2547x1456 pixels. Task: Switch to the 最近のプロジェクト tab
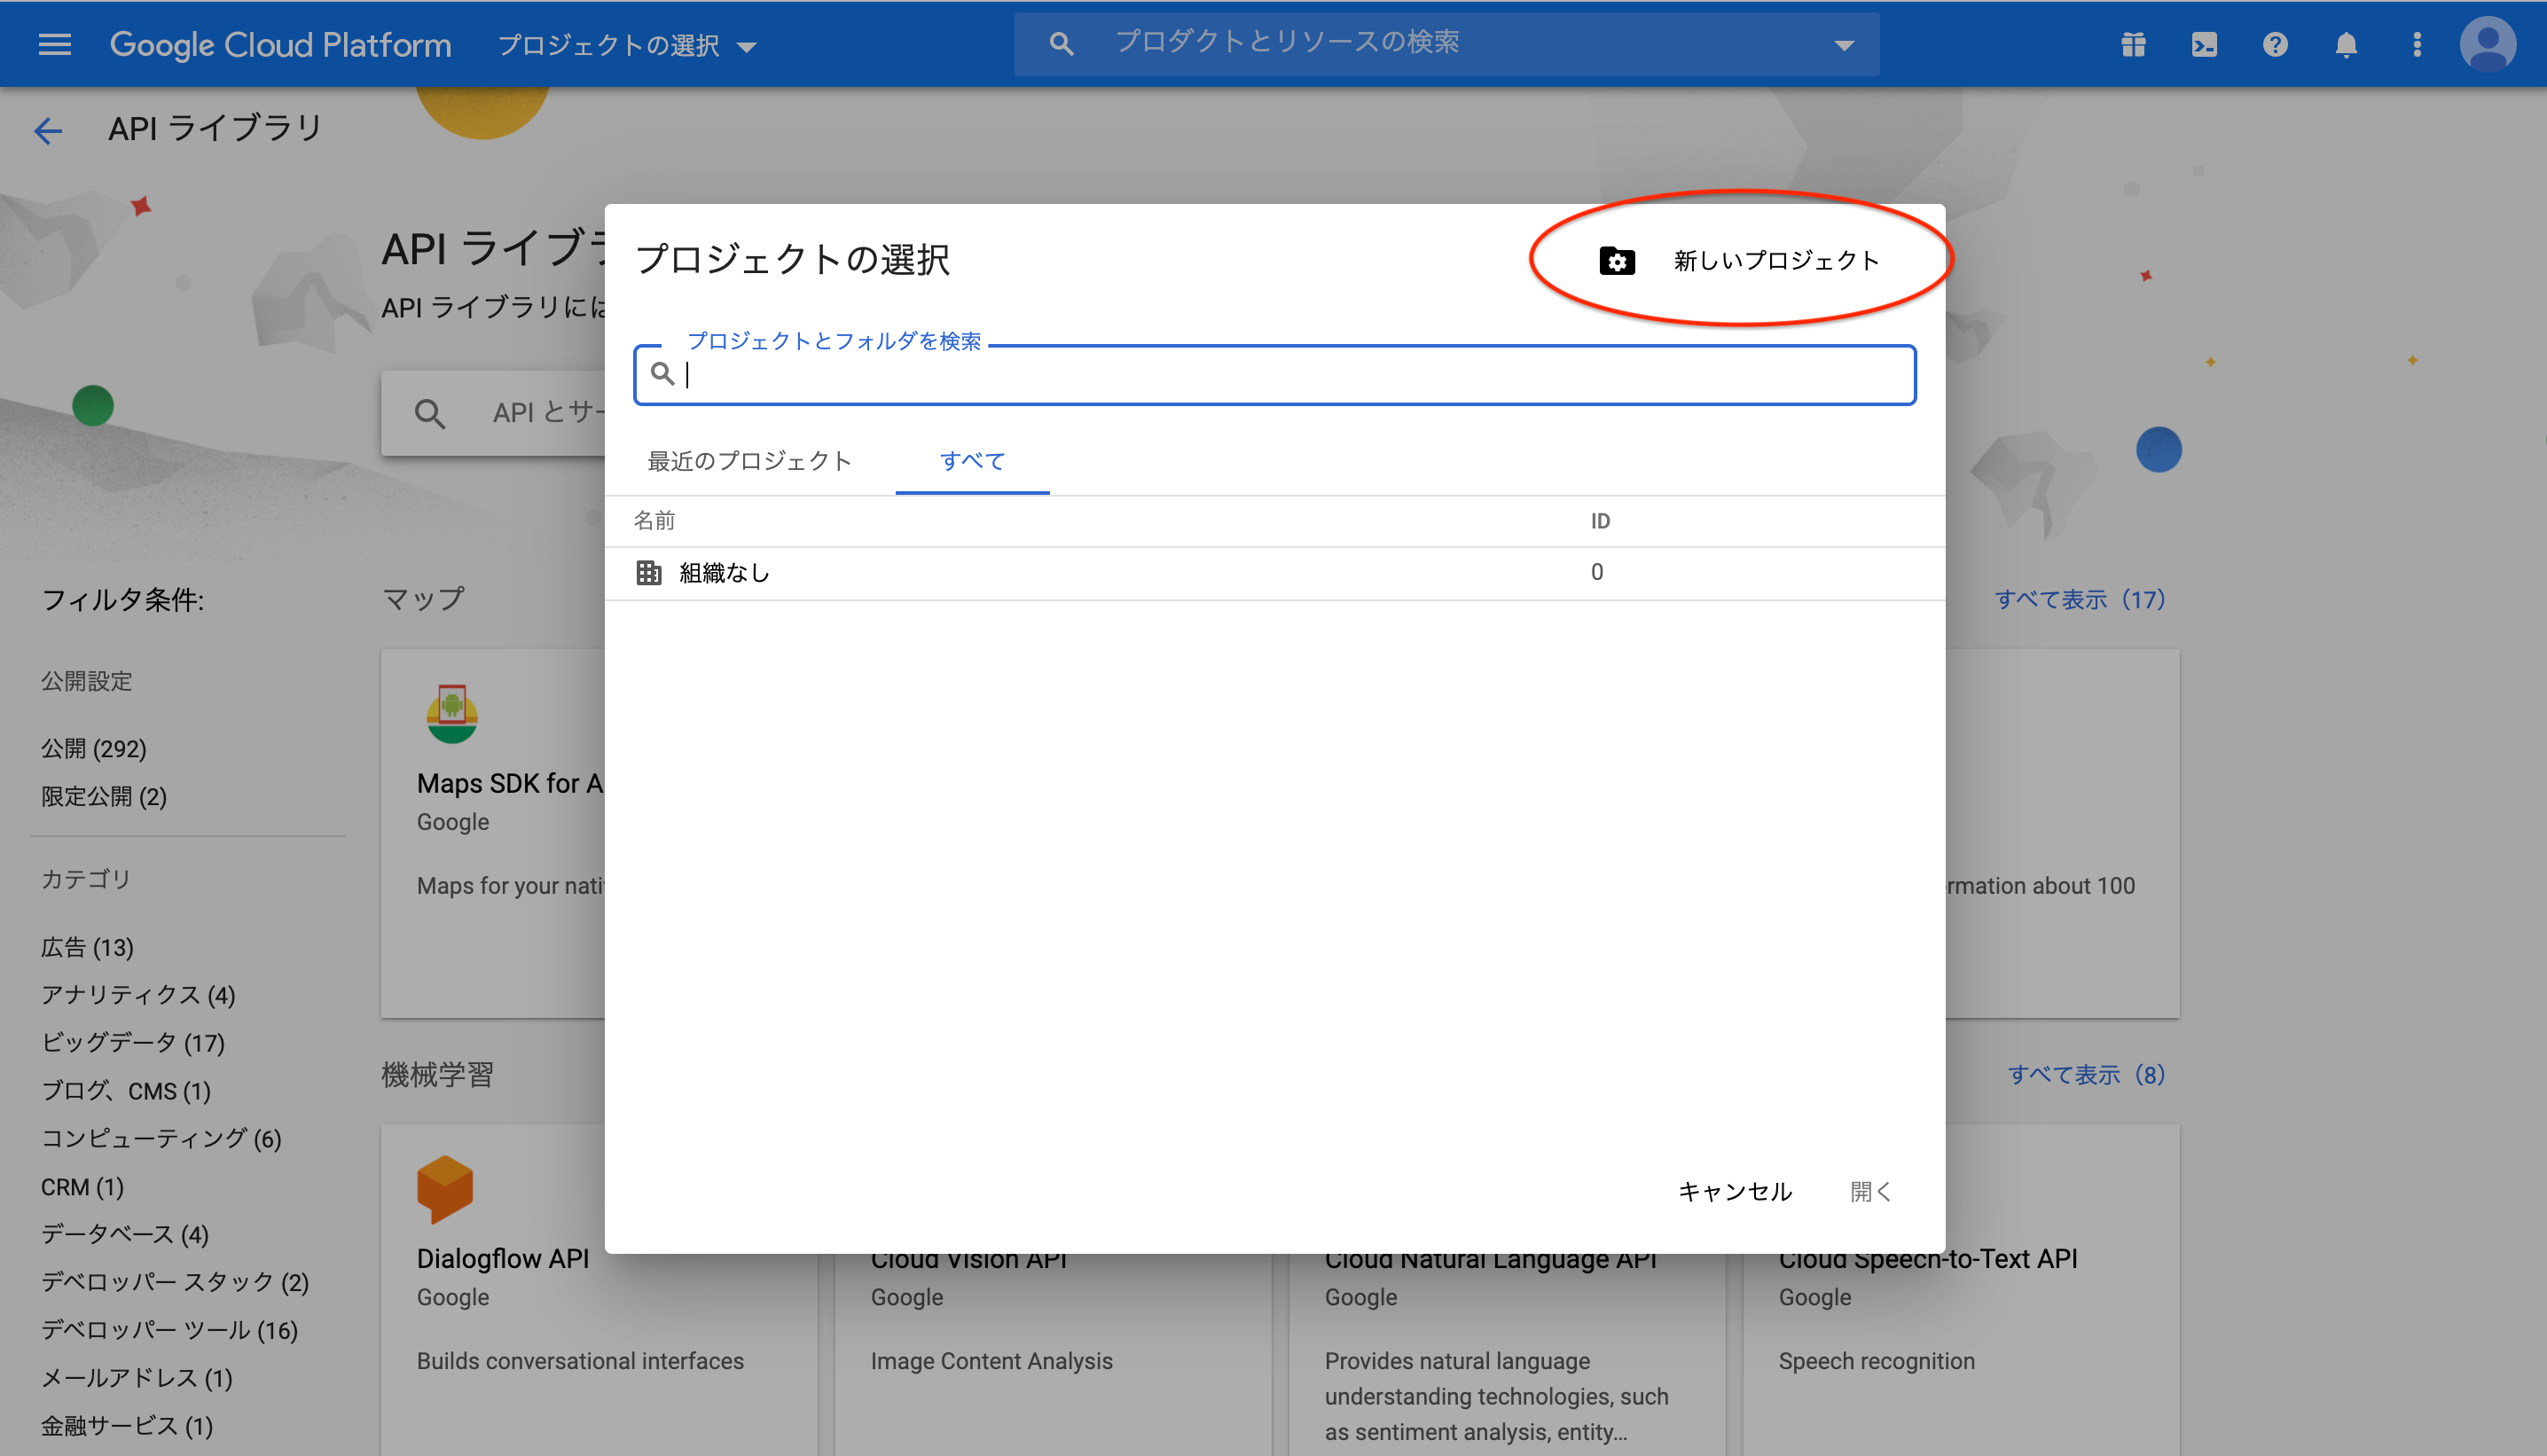click(x=748, y=461)
